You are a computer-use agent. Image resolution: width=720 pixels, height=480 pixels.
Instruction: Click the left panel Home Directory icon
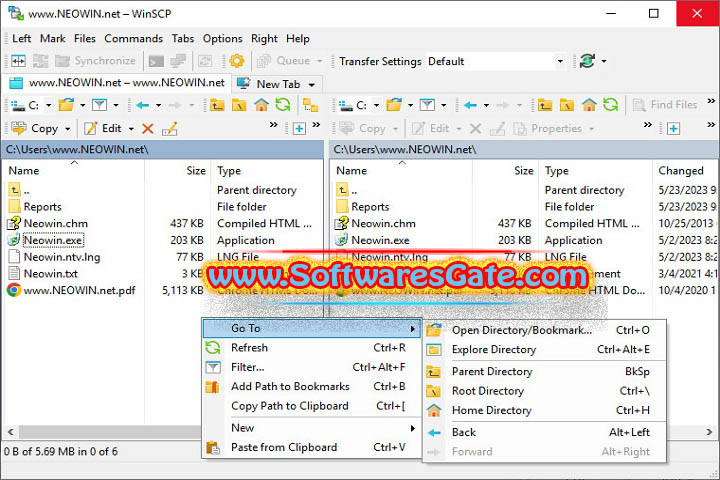[x=261, y=105]
